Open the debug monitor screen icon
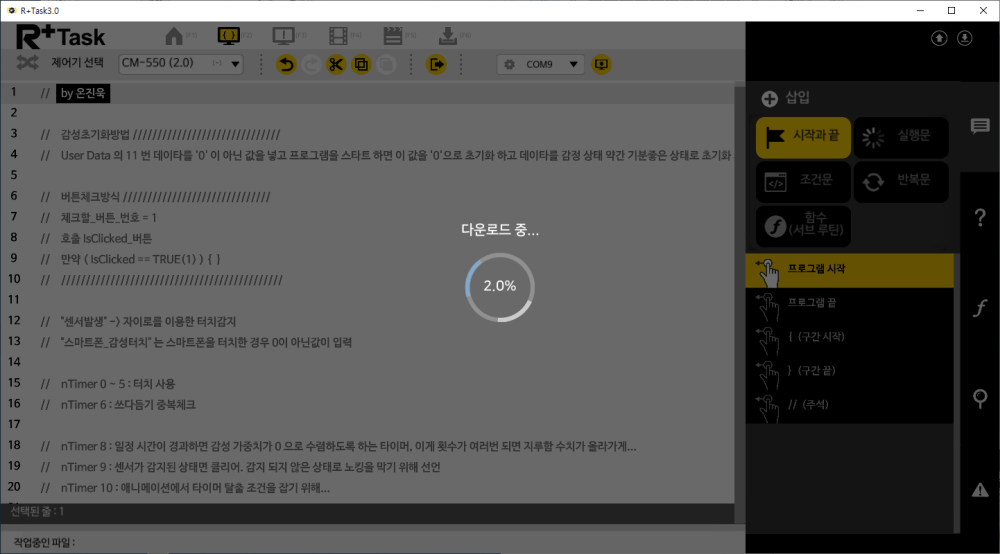The image size is (1000, 554). [x=285, y=36]
